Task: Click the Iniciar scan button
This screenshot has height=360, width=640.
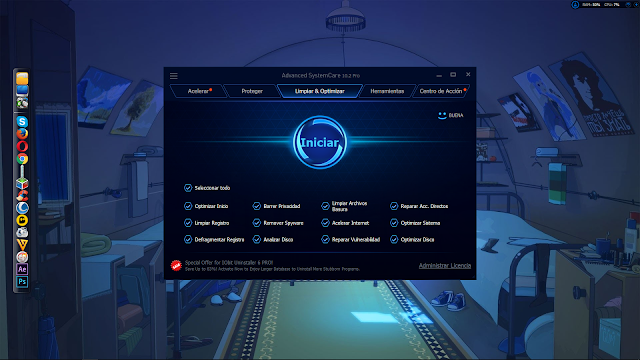Action: click(320, 142)
